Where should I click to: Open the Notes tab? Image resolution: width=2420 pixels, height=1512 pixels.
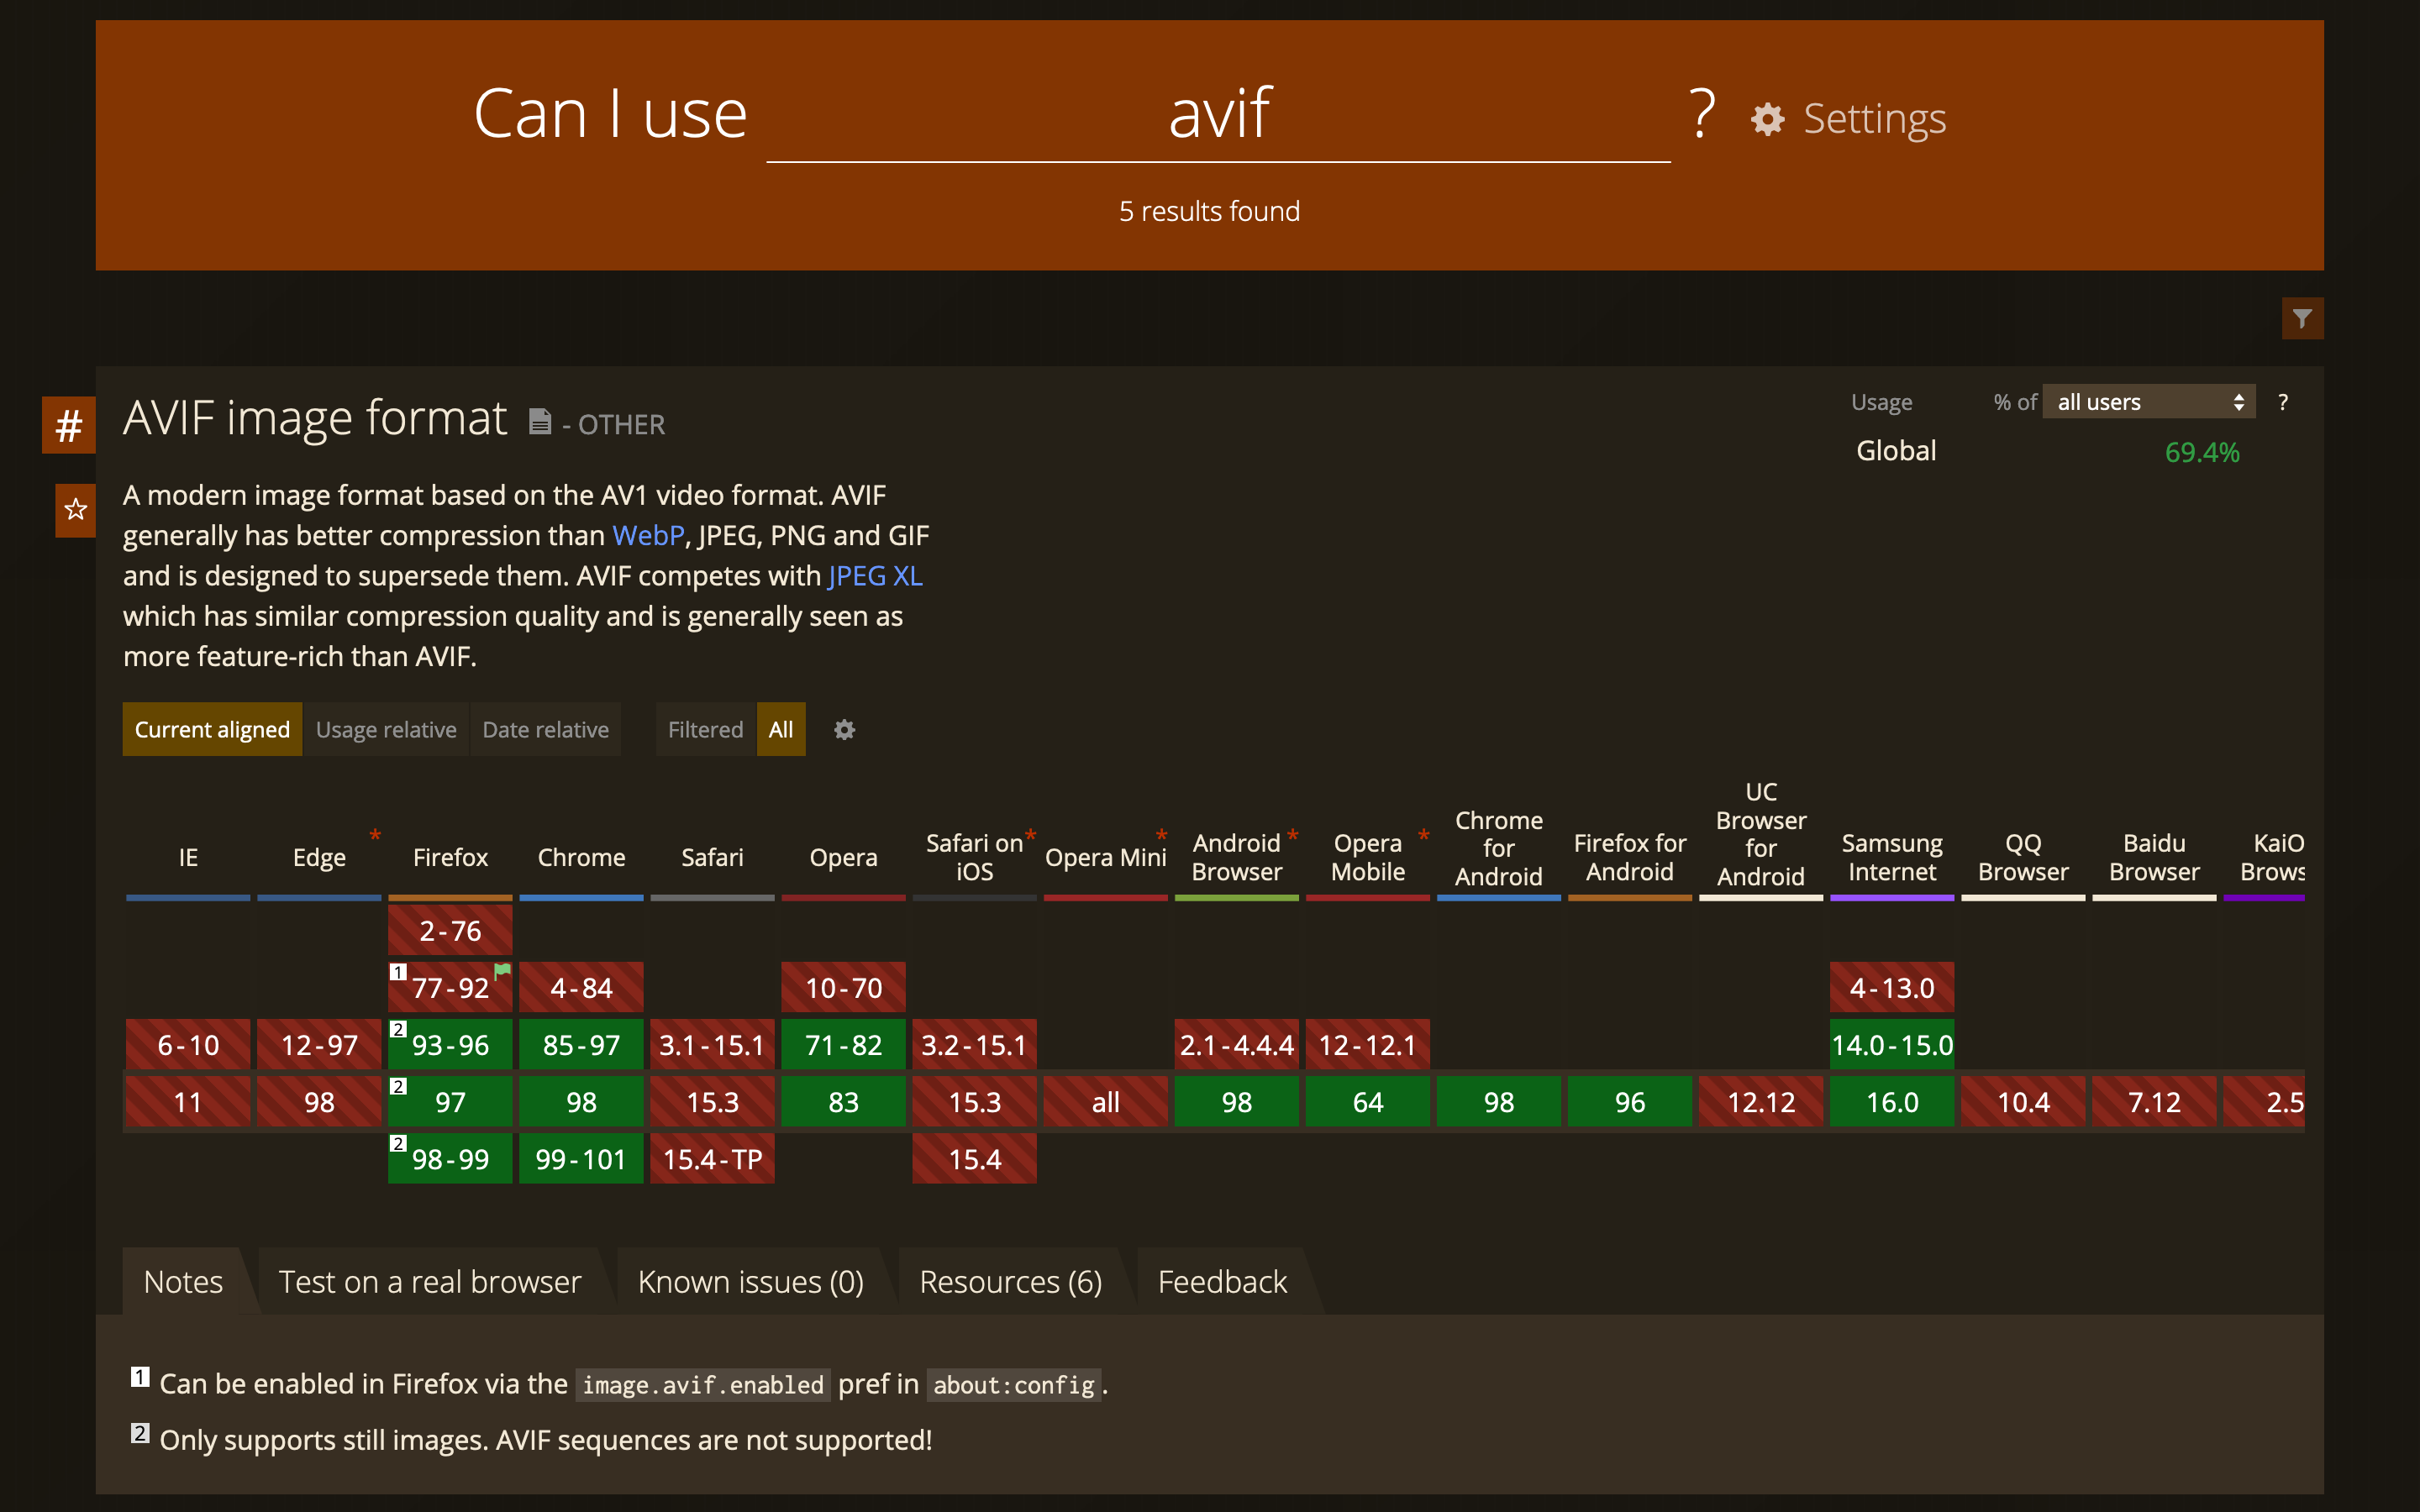click(x=183, y=1281)
